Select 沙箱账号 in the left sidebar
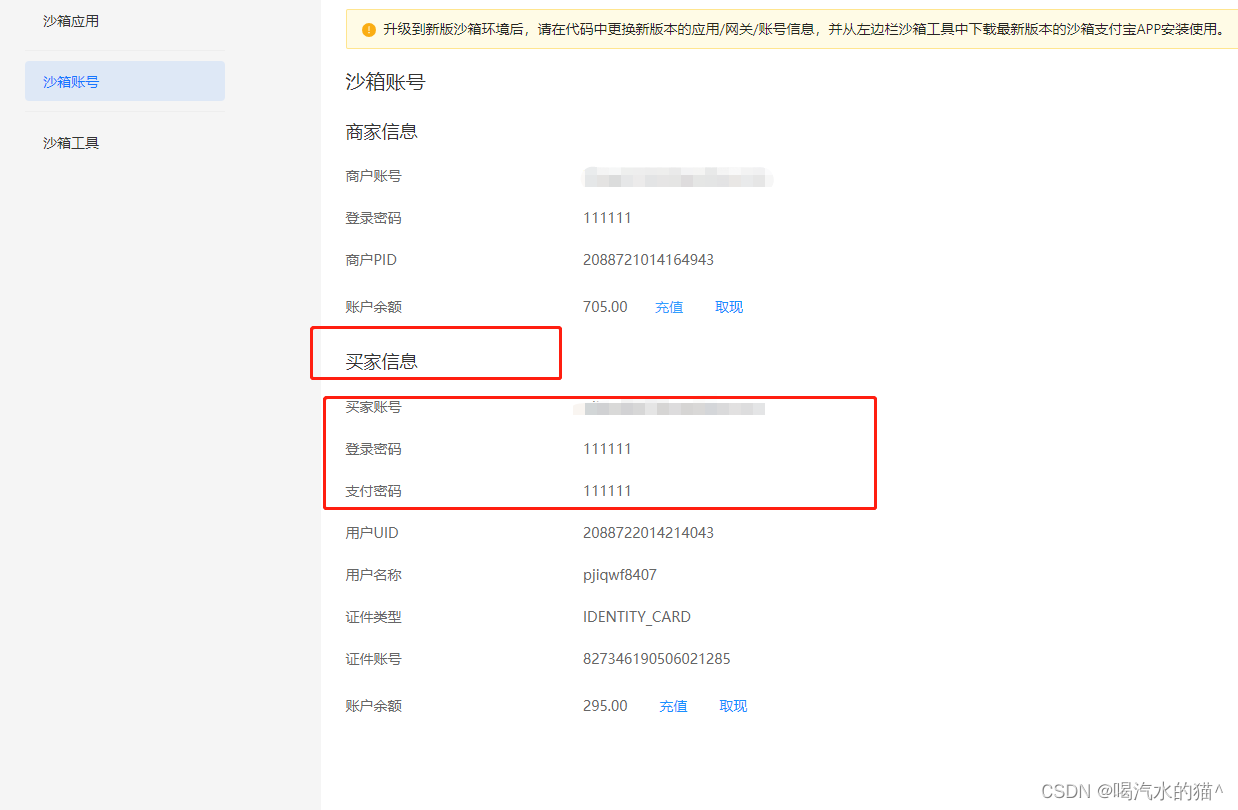This screenshot has height=810, width=1238. [70, 81]
